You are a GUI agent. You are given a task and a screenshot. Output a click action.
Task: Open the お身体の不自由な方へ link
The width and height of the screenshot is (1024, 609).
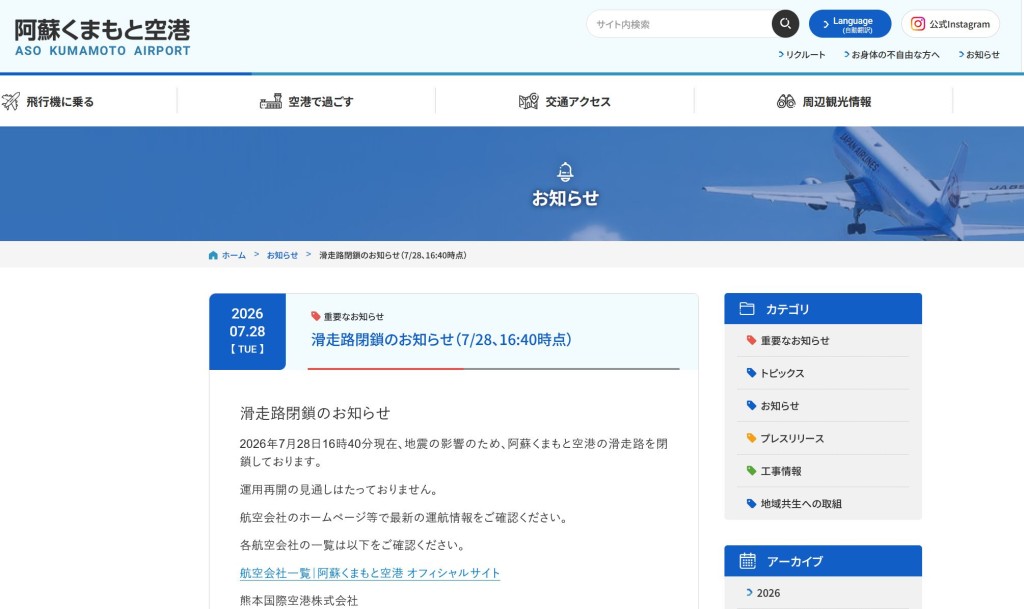click(x=891, y=55)
